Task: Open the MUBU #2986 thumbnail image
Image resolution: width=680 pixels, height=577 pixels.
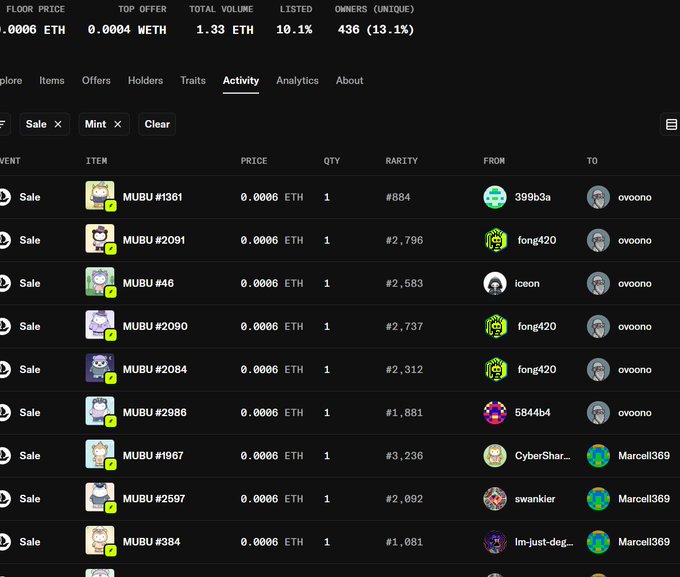Action: 100,411
